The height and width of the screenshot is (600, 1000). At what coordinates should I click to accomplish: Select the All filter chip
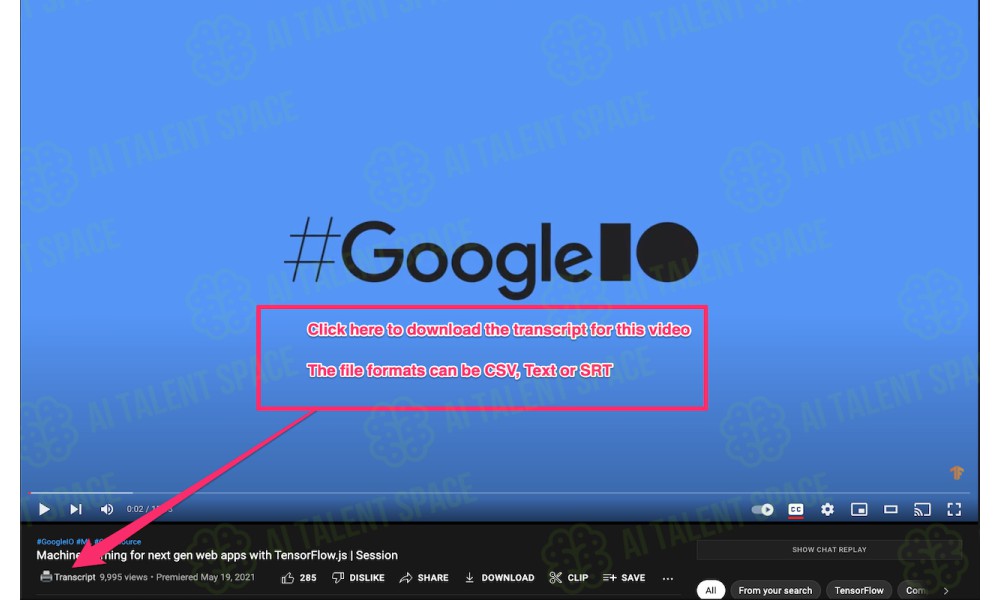[x=710, y=590]
